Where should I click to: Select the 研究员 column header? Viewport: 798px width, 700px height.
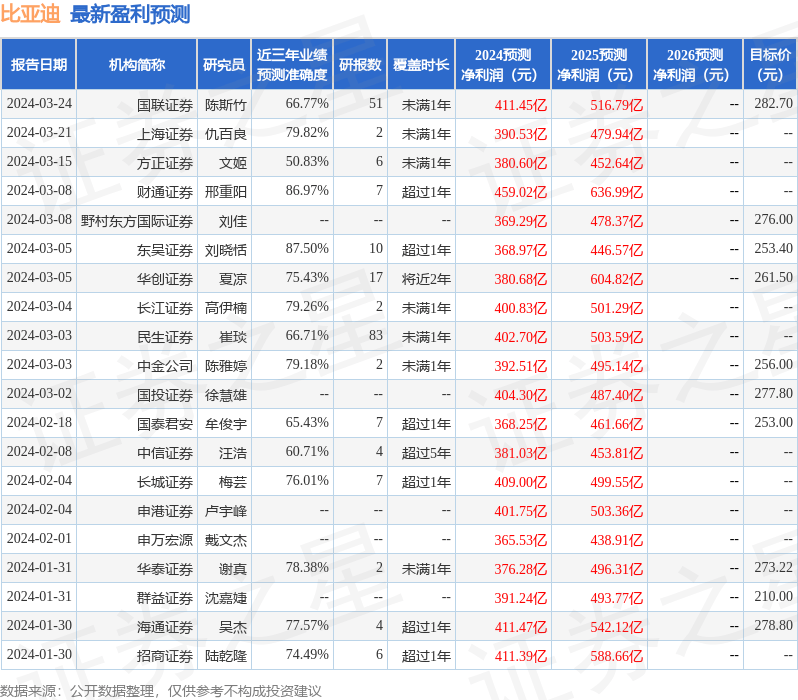click(x=223, y=65)
